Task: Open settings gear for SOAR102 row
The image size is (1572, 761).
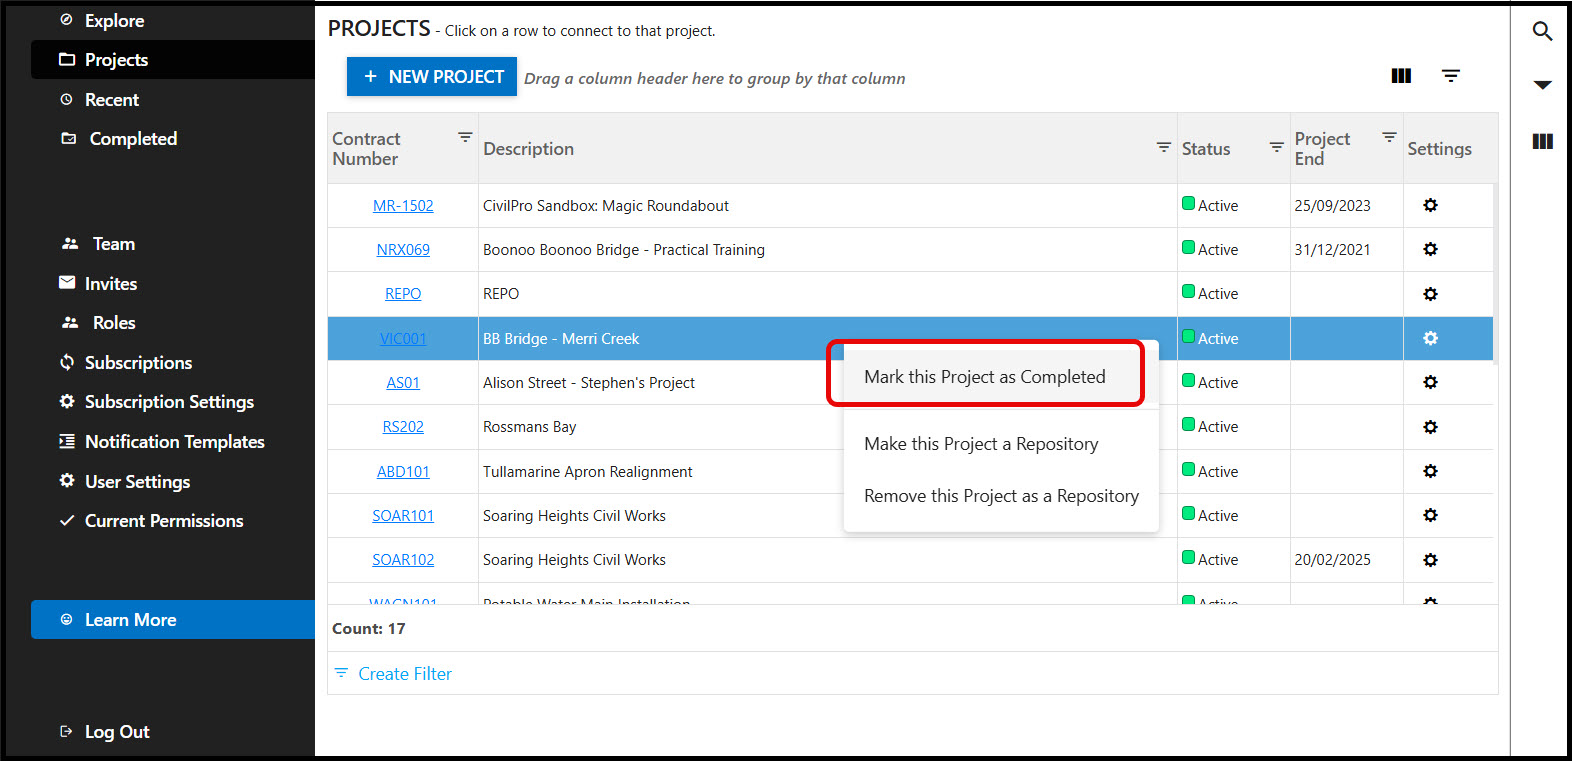Action: (1430, 560)
